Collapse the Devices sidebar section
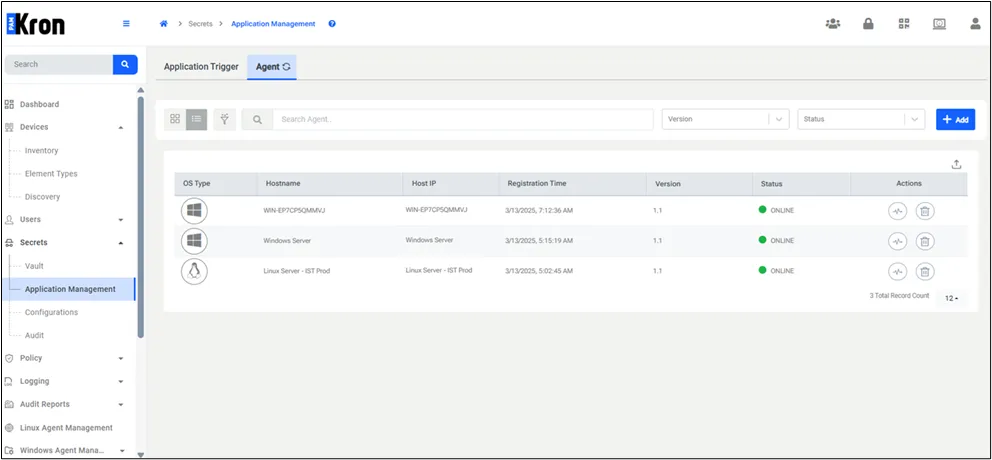Image resolution: width=992 pixels, height=460 pixels. click(x=121, y=128)
